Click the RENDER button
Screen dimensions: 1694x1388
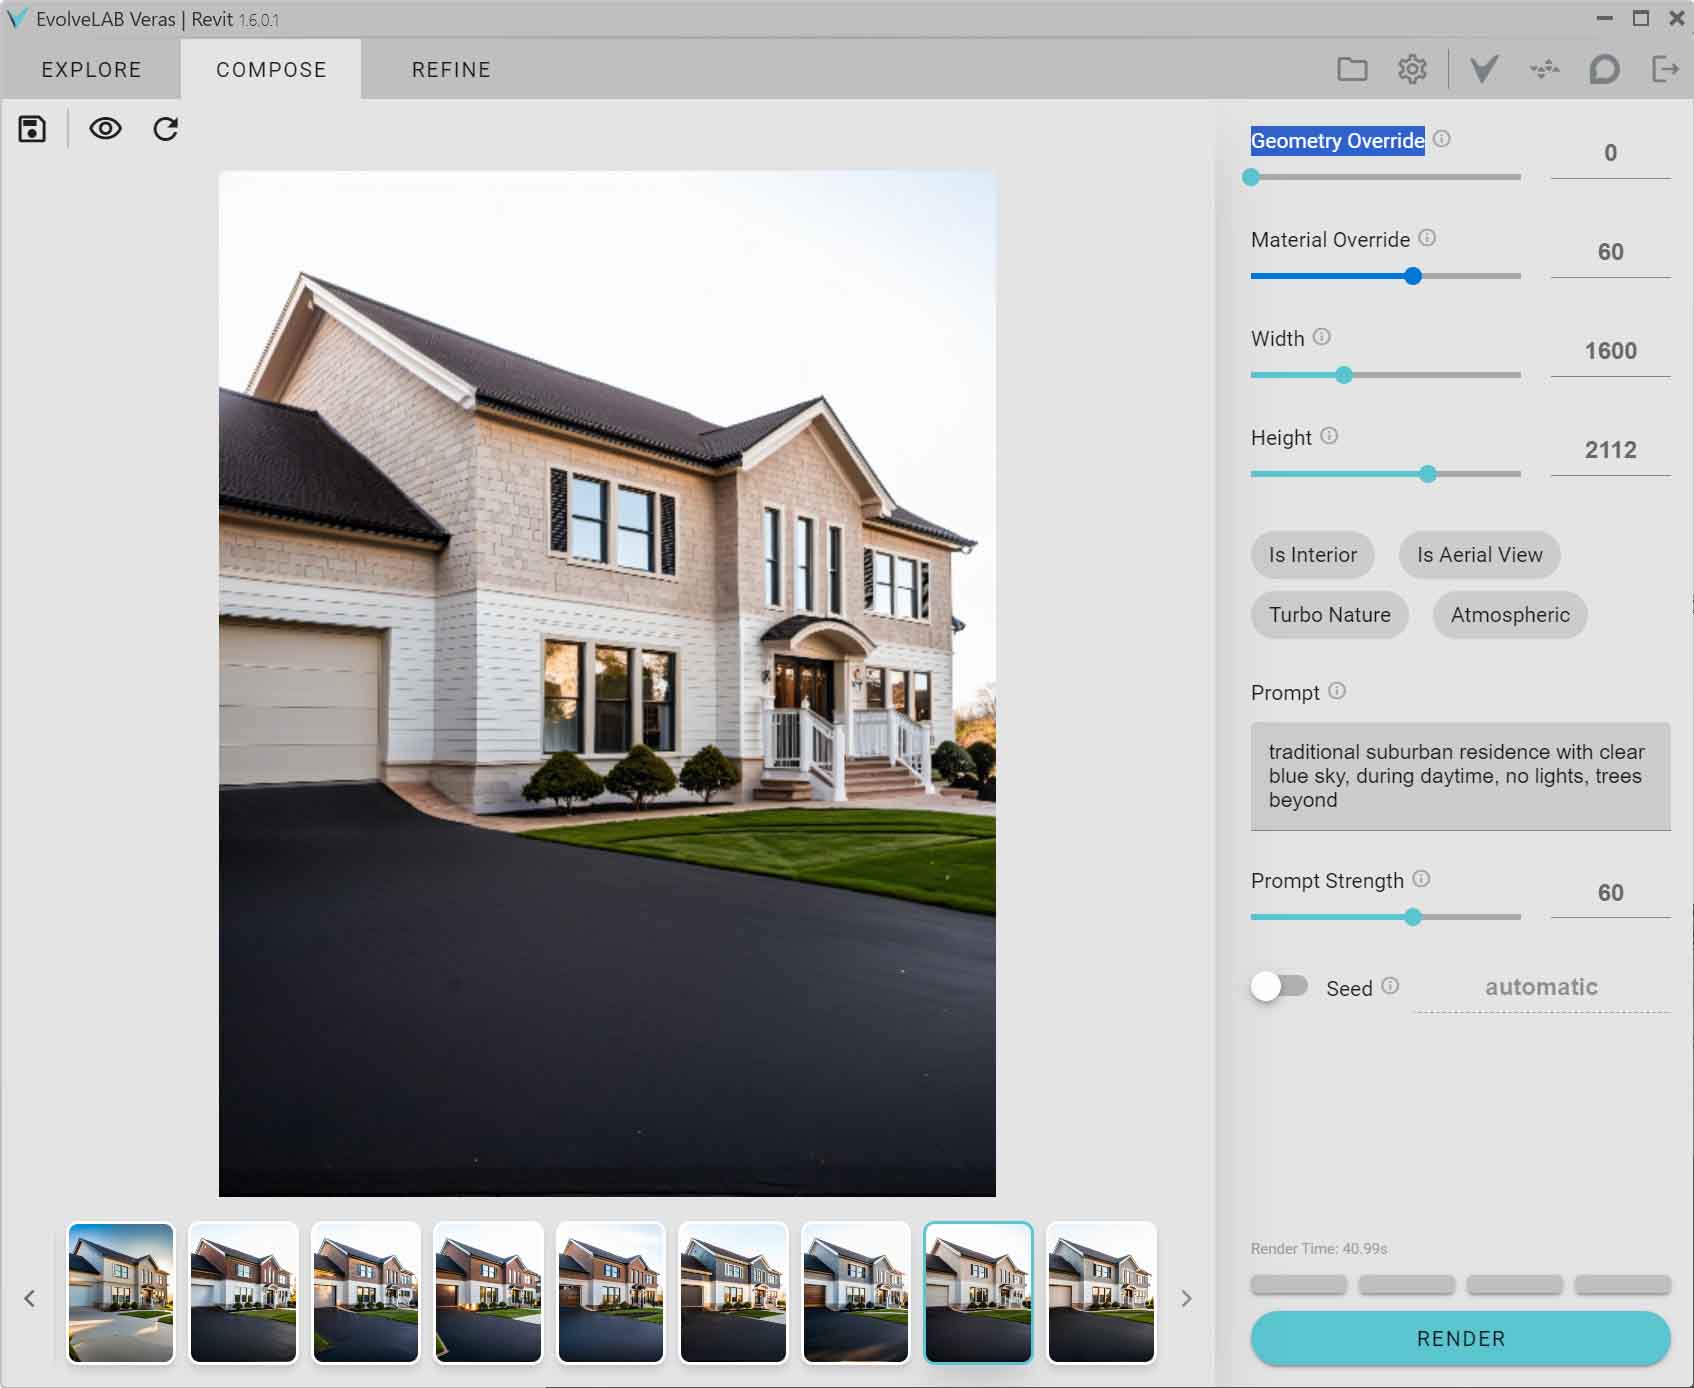pos(1459,1338)
